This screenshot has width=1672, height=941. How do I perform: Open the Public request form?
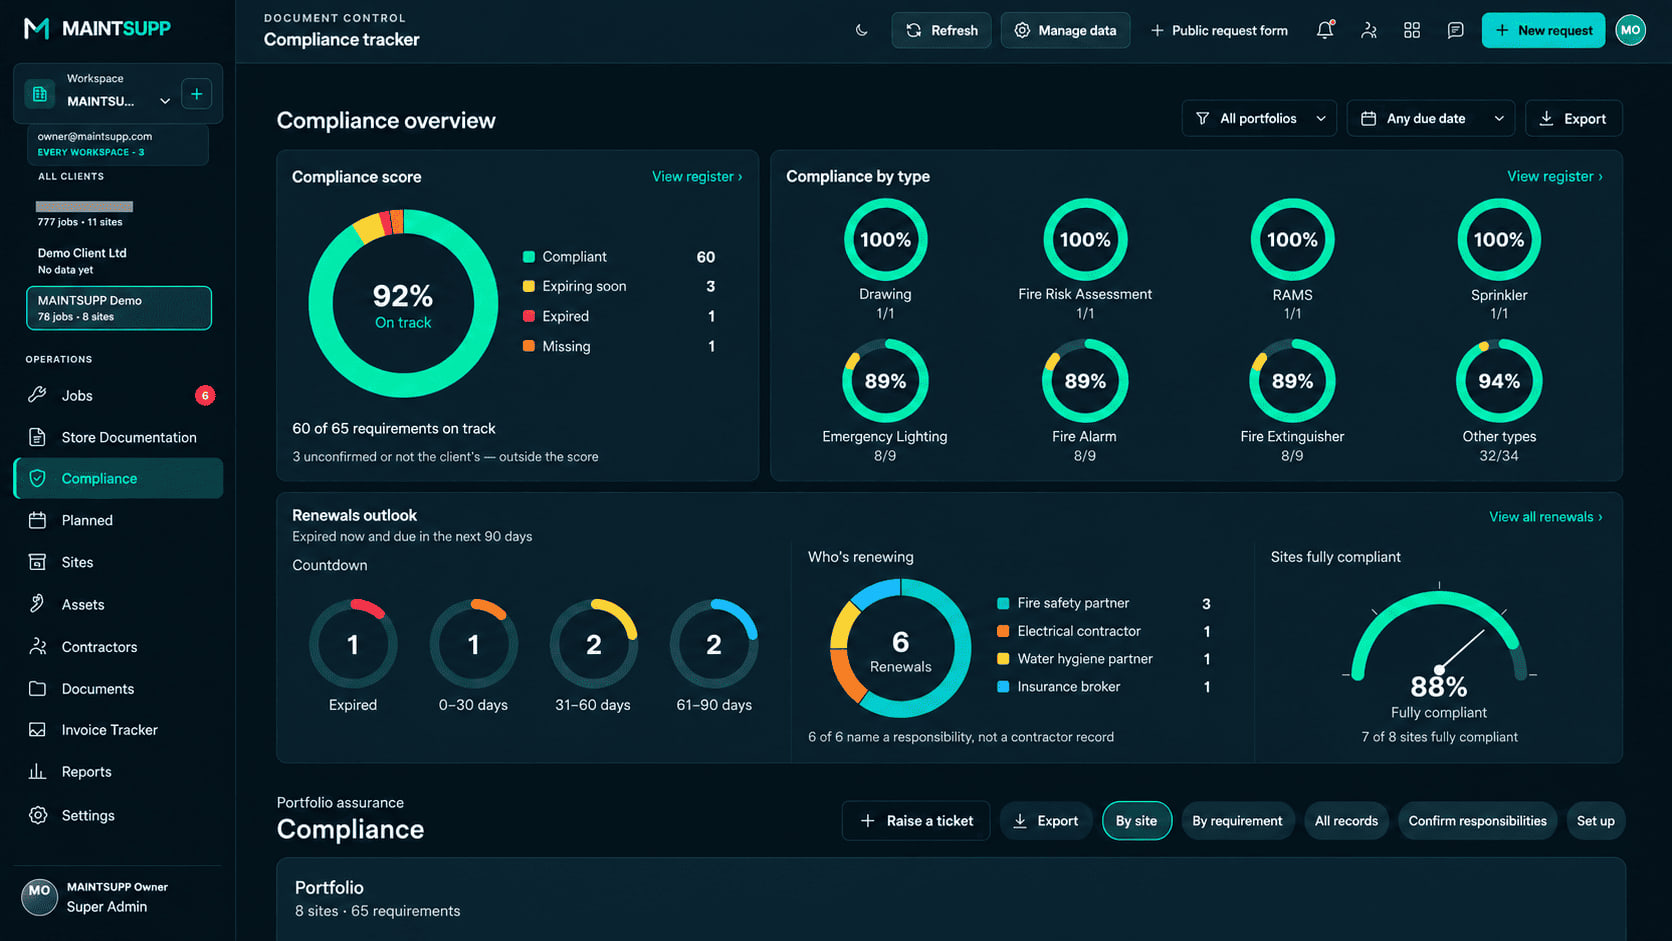(x=1219, y=30)
